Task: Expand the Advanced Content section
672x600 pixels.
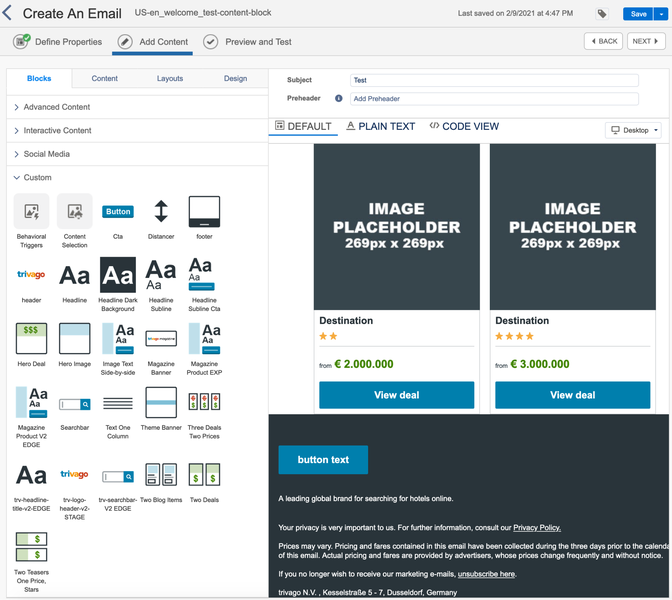Action: pyautogui.click(x=57, y=107)
